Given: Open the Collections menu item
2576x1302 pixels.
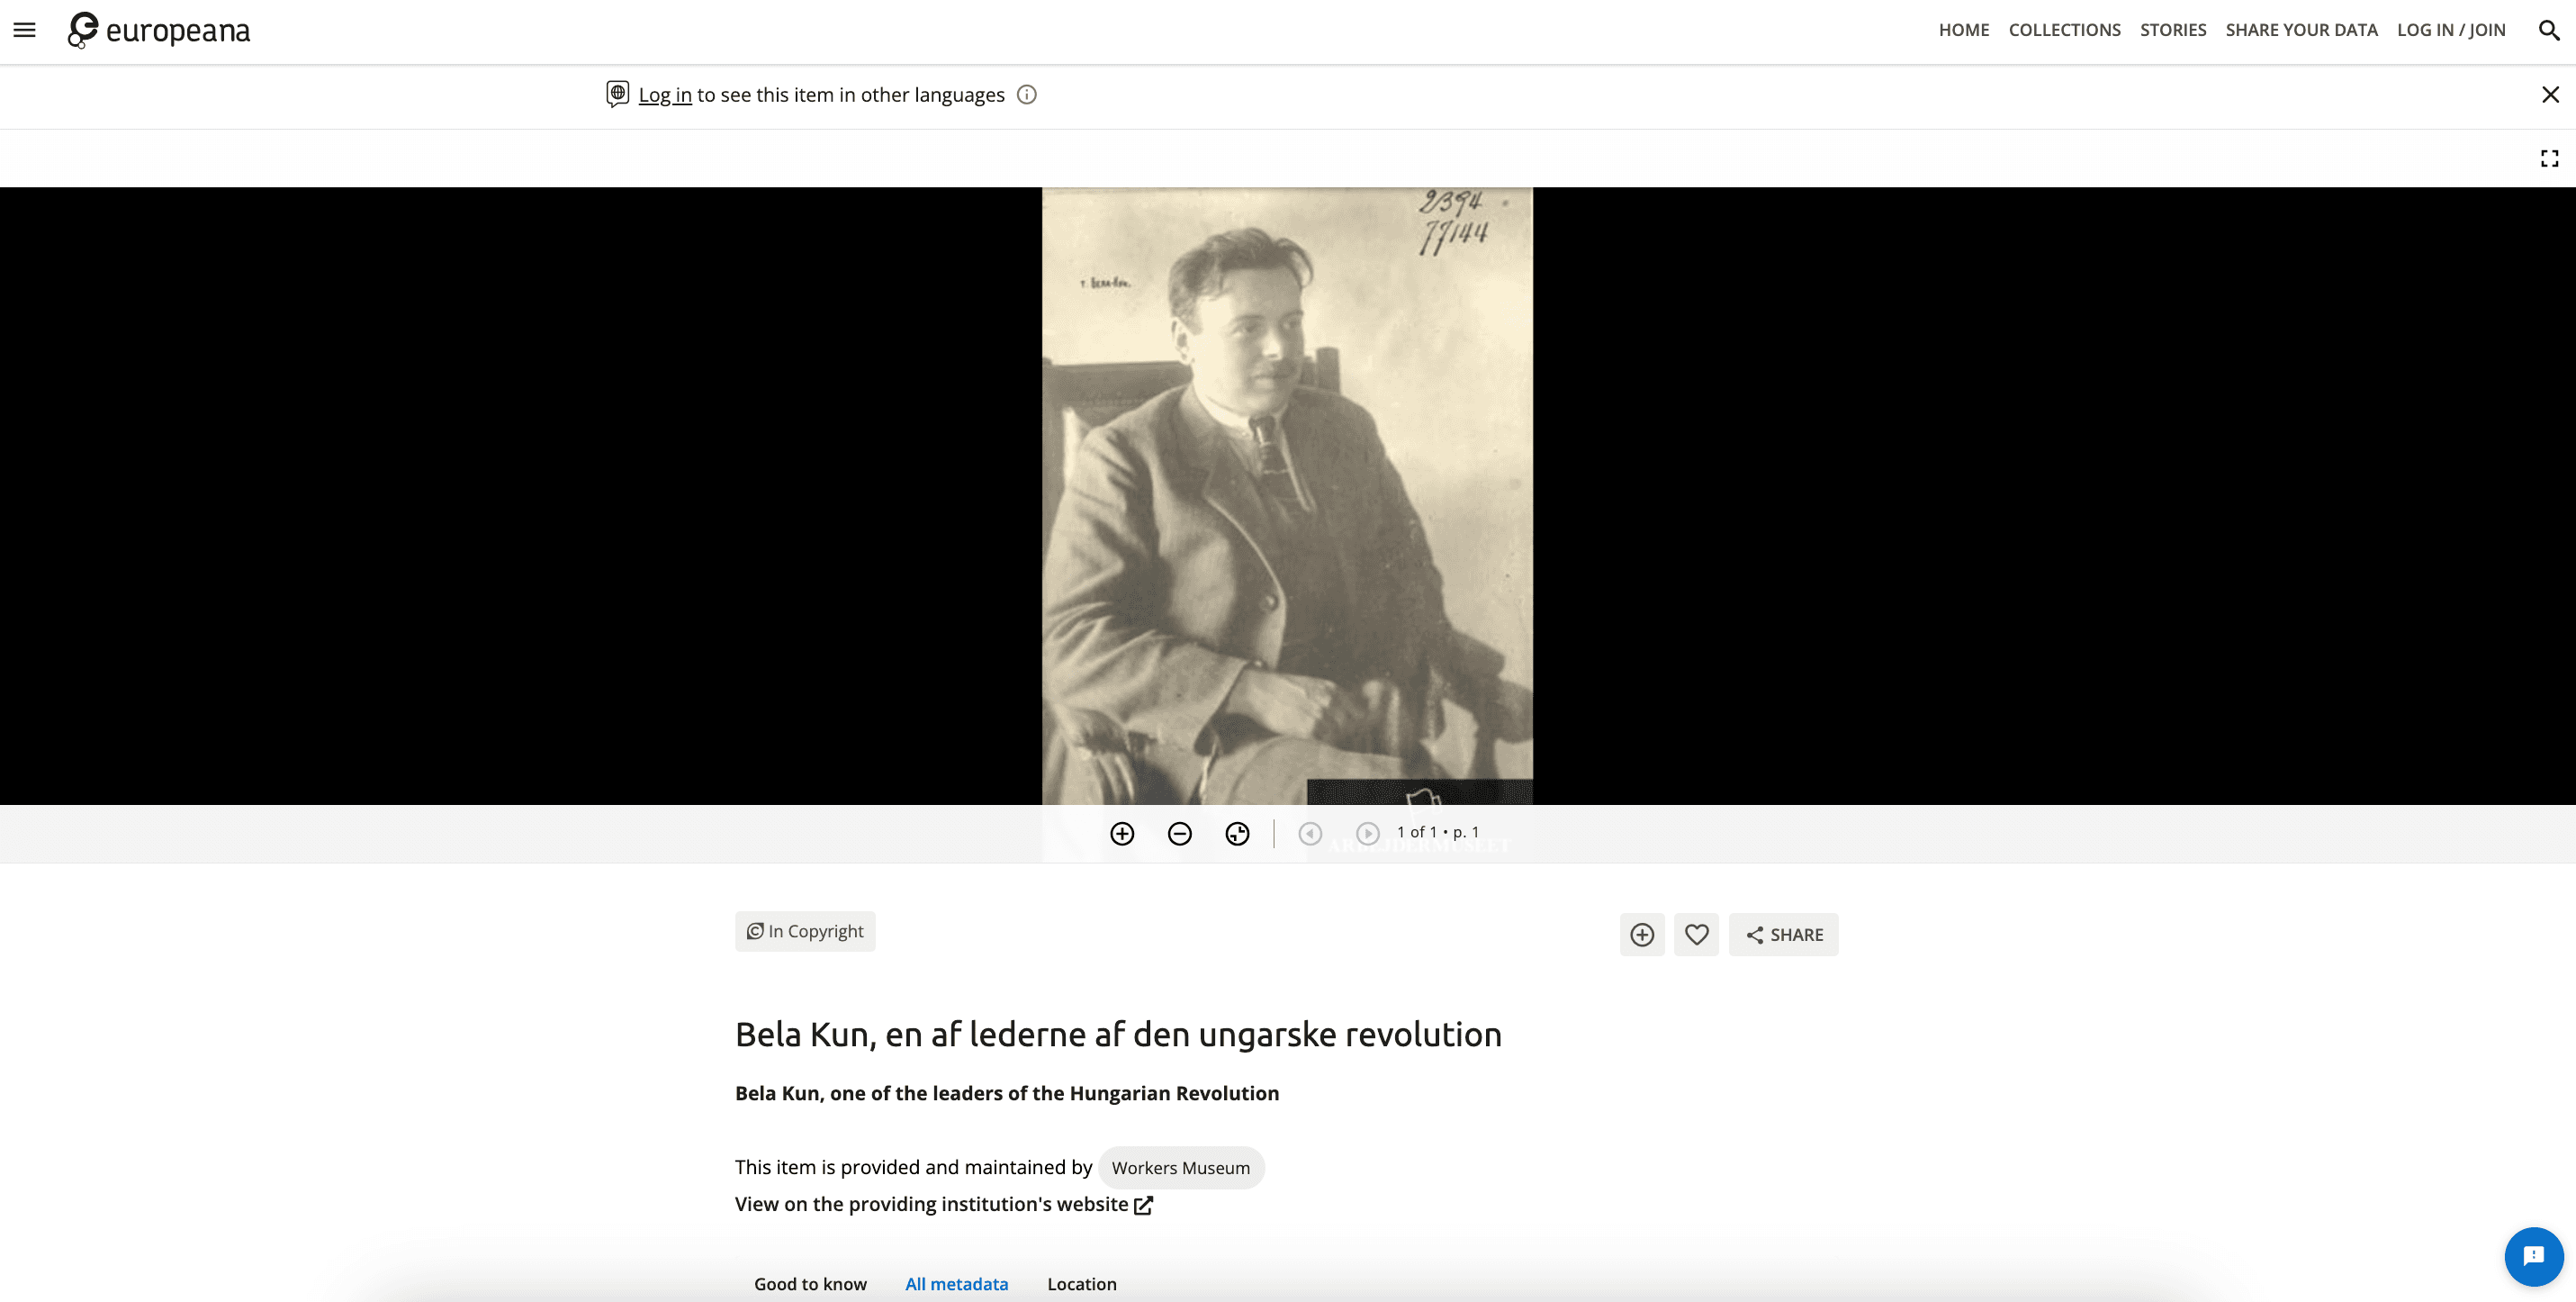Looking at the screenshot, I should click(x=2064, y=30).
